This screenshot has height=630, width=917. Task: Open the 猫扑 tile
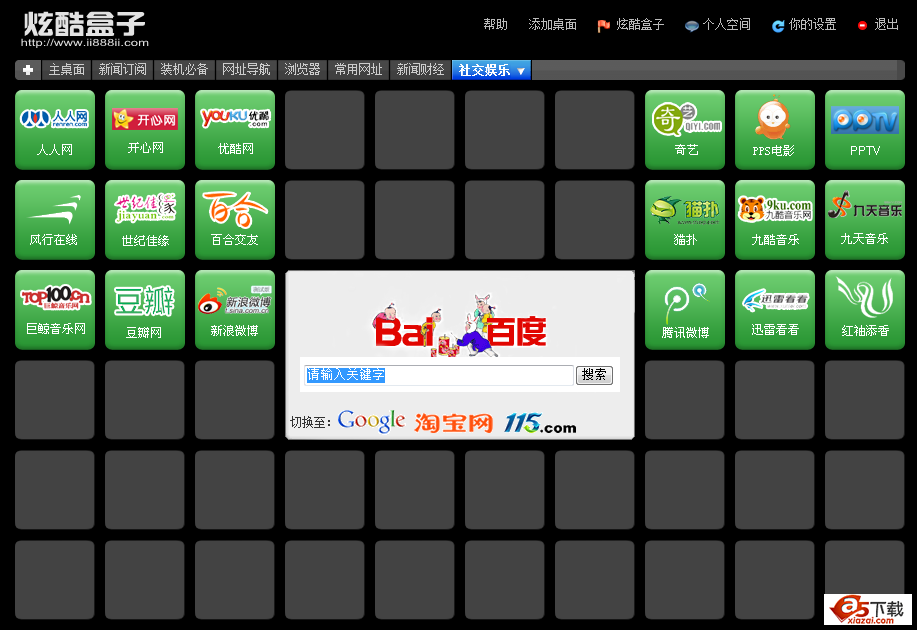coord(685,219)
